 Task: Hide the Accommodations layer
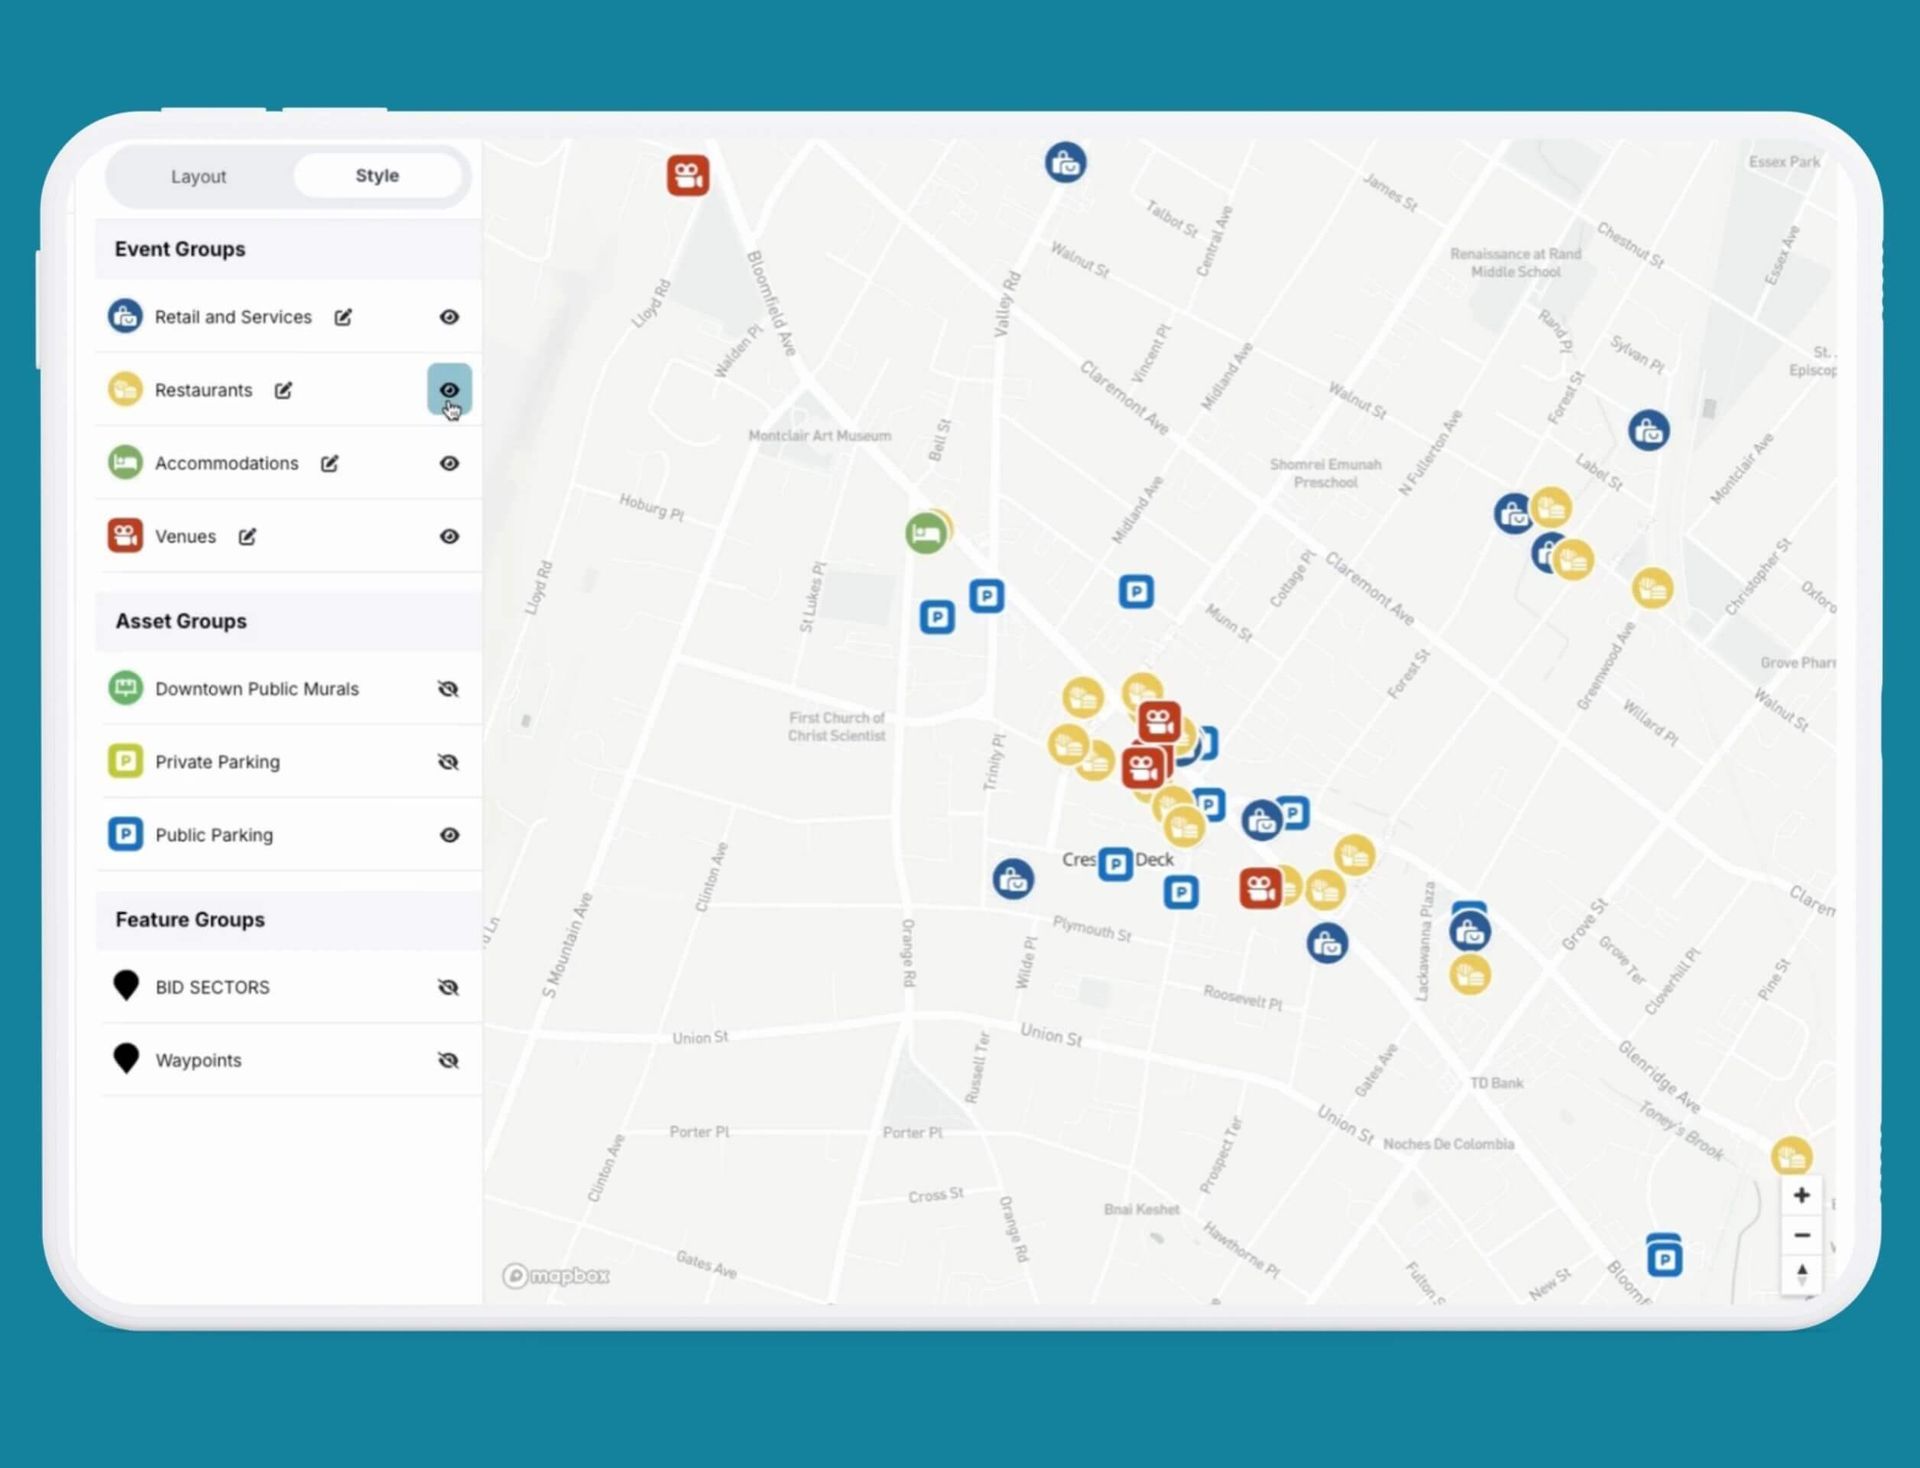(449, 463)
